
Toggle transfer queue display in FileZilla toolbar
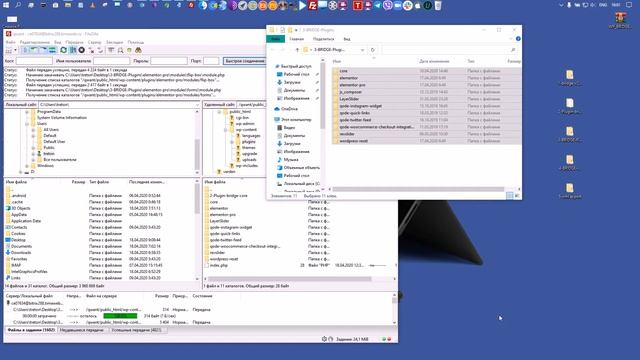[x=52, y=50]
